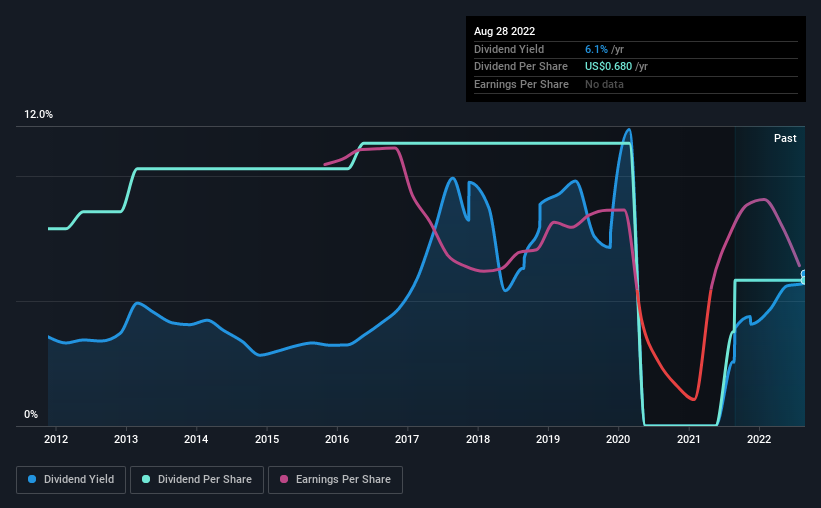
Task: Click the 2019 x-axis label
Action: (548, 439)
